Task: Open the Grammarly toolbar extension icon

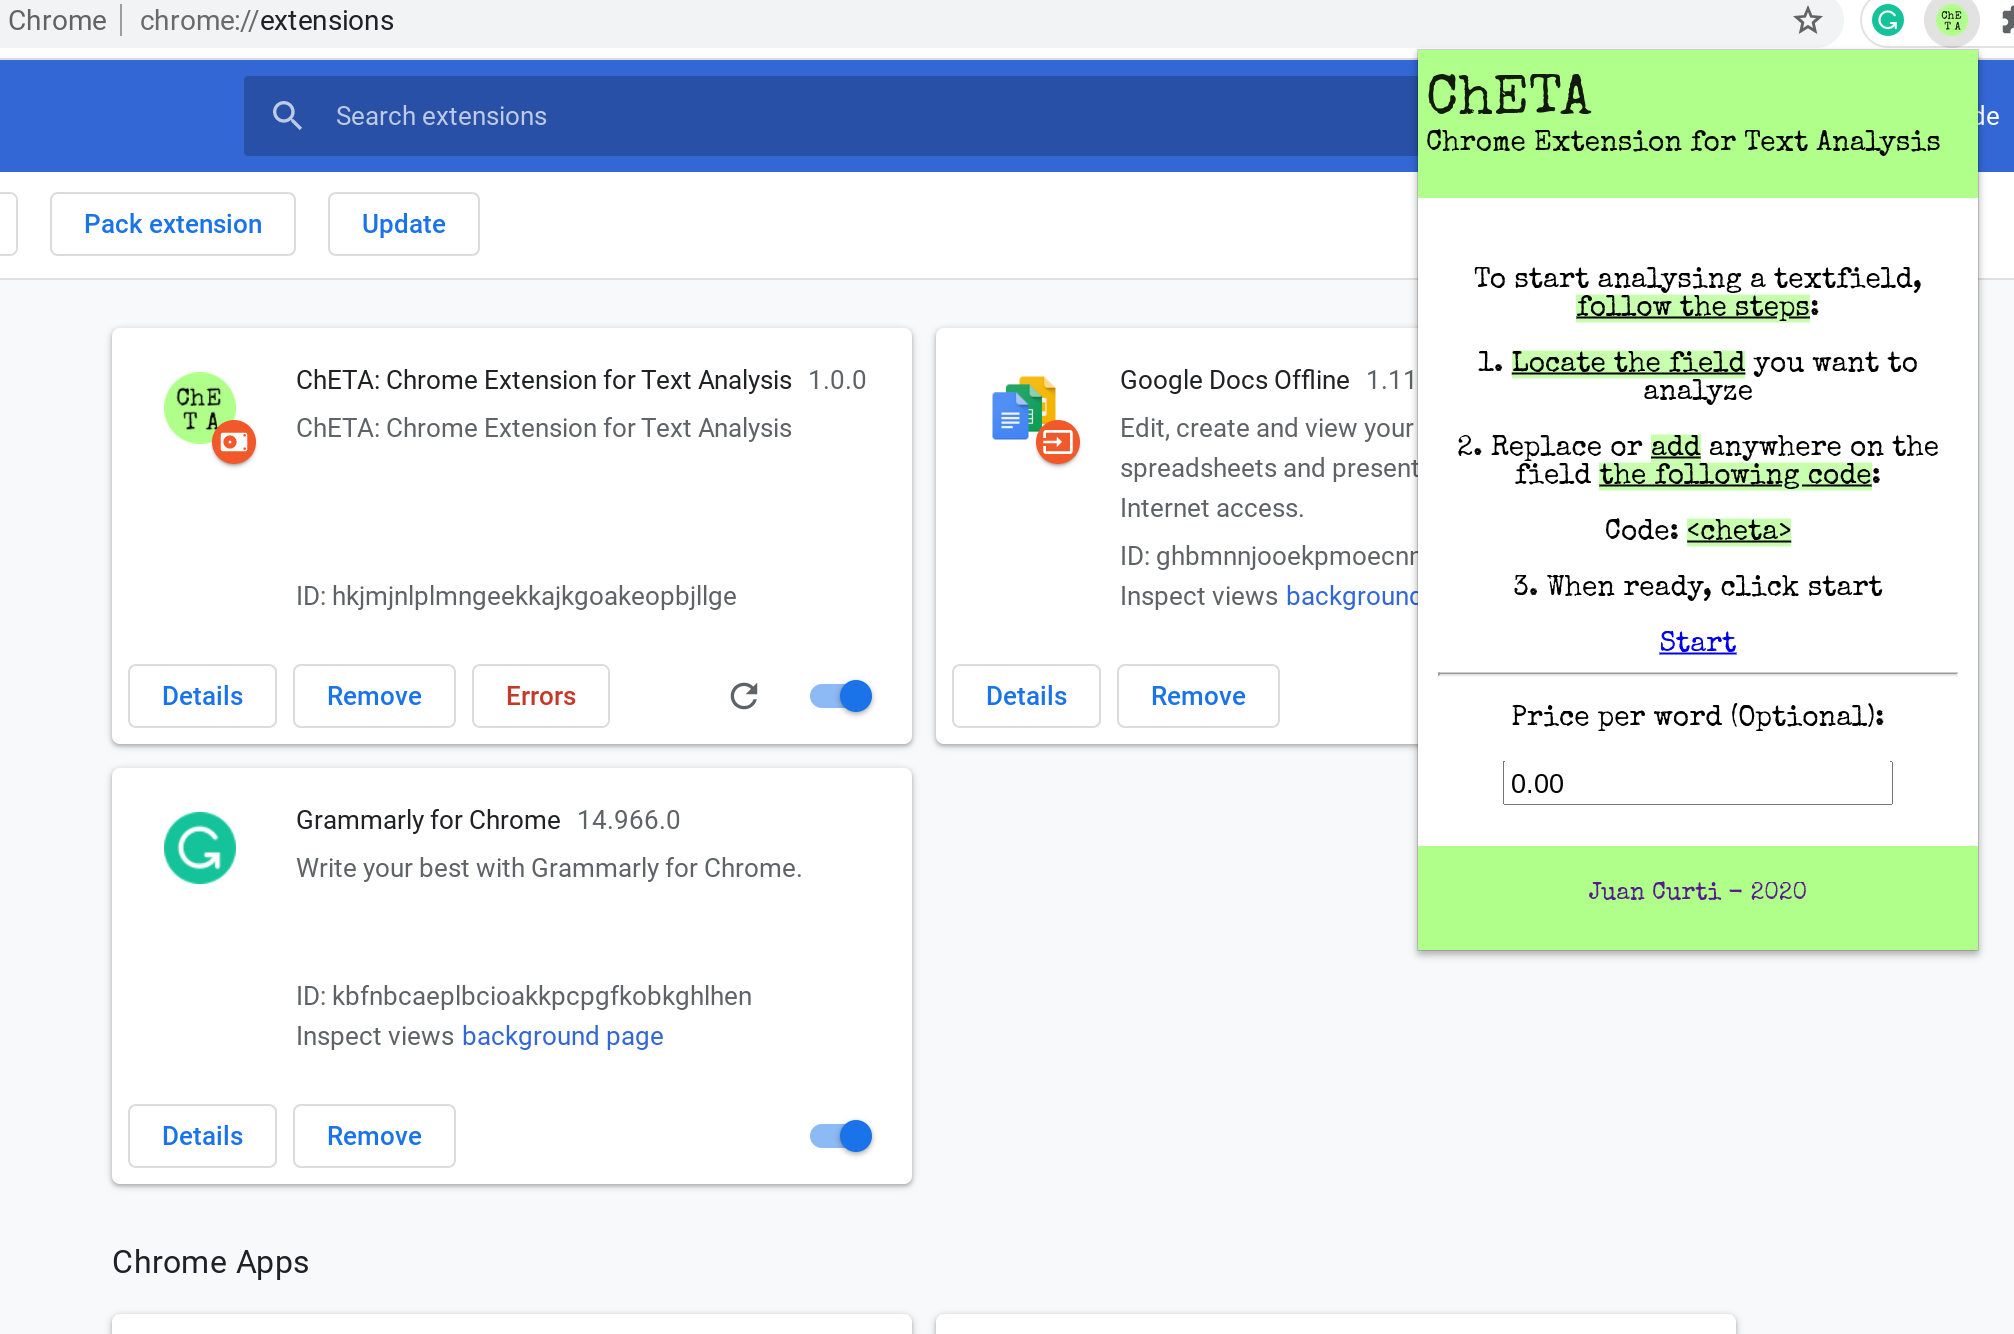Action: tap(1887, 21)
